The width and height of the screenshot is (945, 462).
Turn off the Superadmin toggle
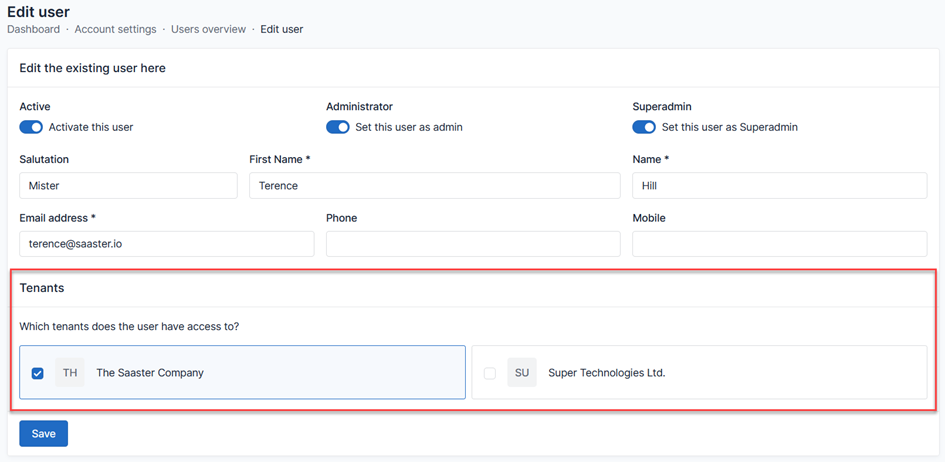(x=644, y=127)
